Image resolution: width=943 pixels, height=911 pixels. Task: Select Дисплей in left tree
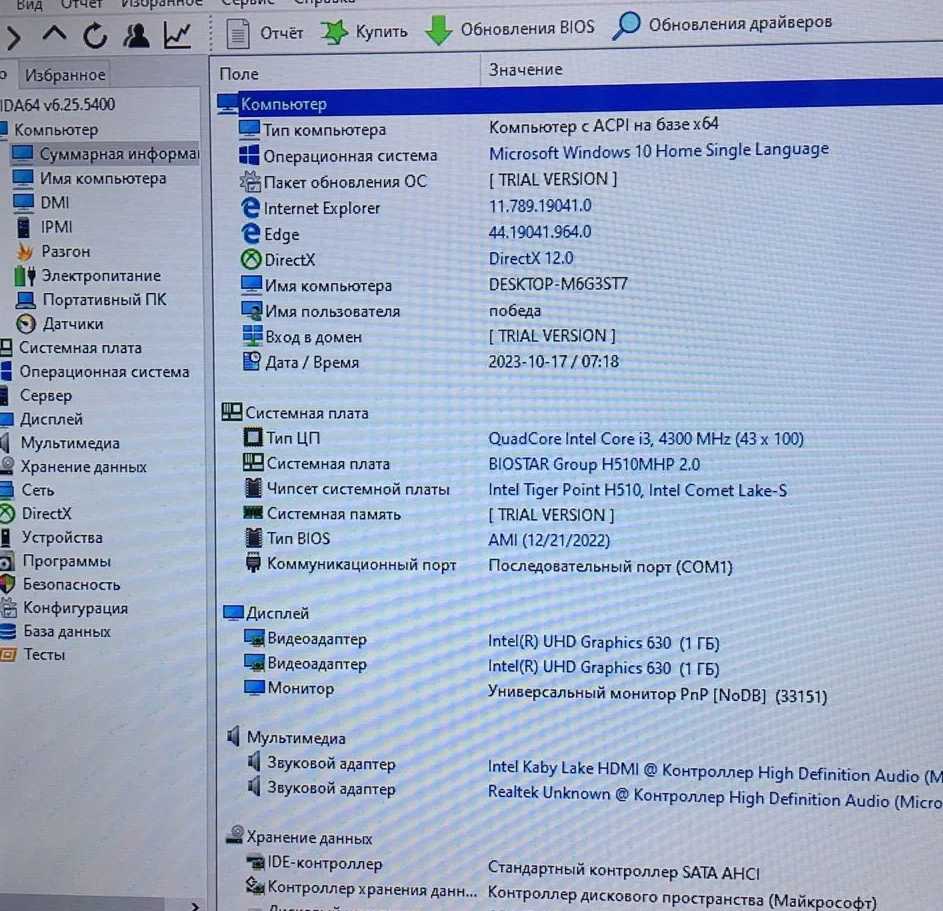point(42,419)
